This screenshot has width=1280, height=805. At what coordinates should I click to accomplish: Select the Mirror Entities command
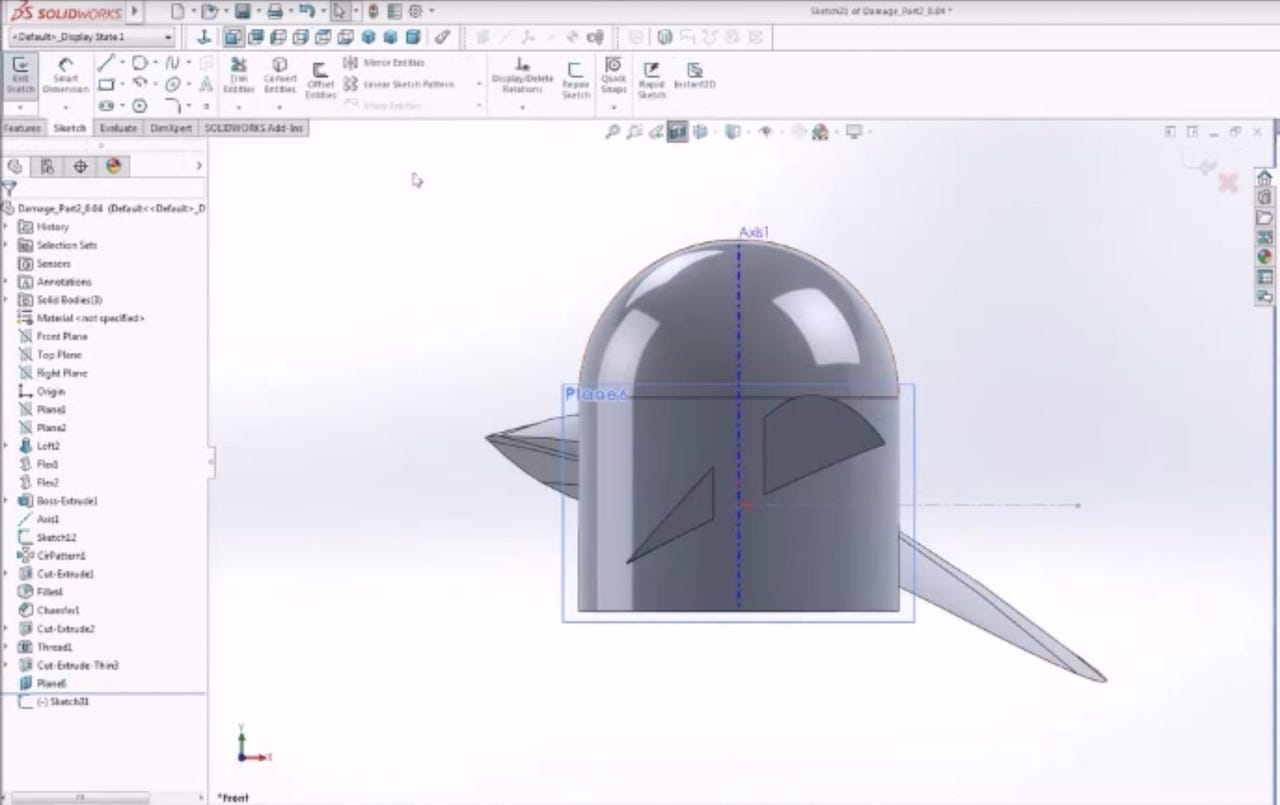tap(385, 63)
